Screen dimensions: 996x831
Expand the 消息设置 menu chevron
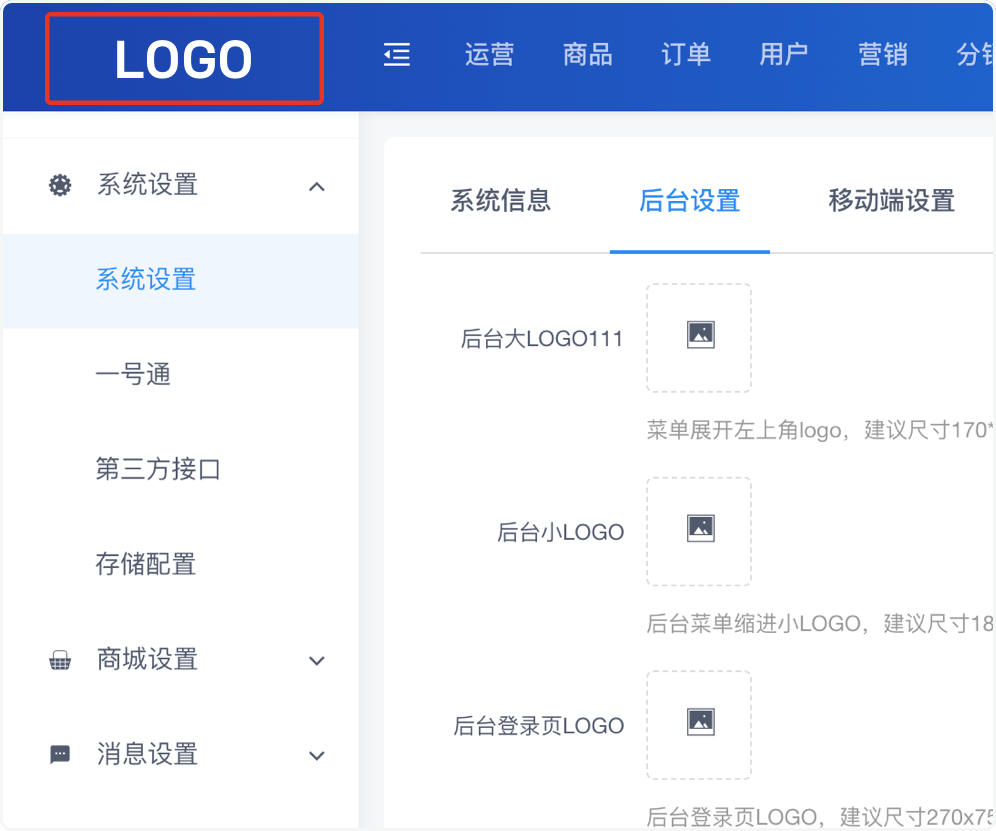point(317,755)
